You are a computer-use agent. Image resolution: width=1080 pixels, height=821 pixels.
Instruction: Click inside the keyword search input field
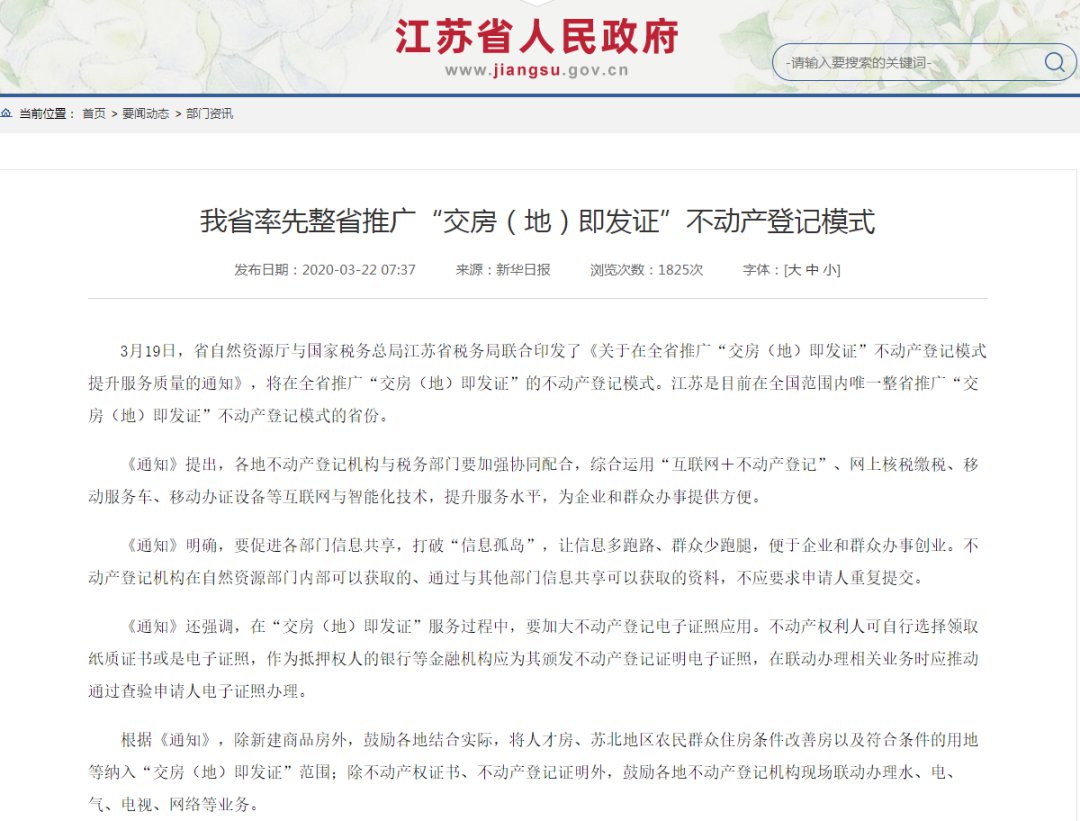point(900,63)
